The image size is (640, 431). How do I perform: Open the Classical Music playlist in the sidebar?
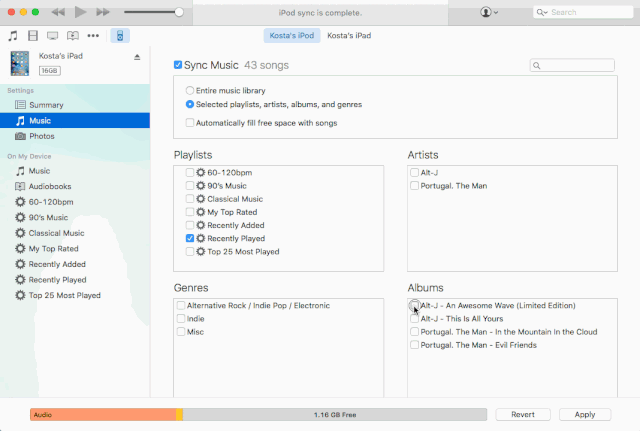tap(75, 233)
